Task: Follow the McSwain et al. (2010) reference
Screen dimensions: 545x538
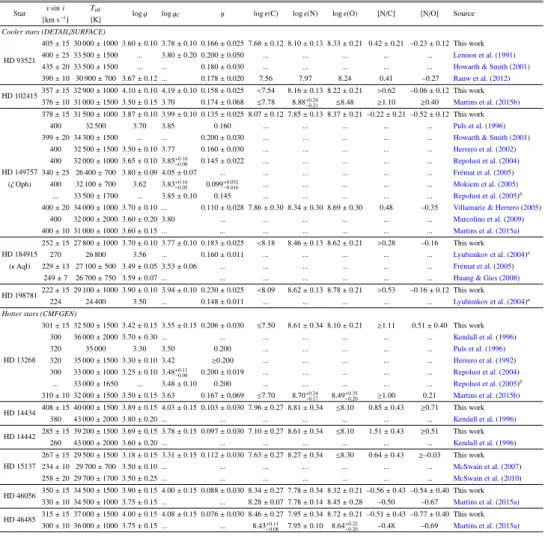Action: pos(487,479)
